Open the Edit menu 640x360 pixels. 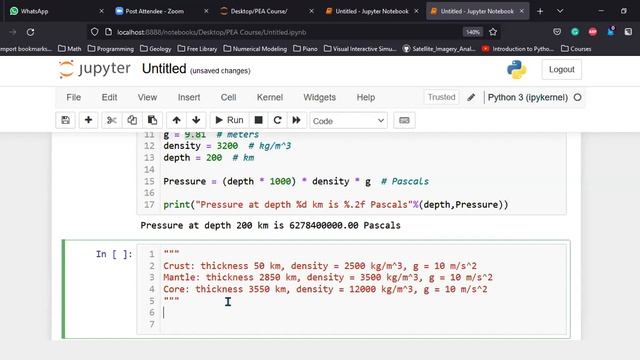(x=109, y=98)
